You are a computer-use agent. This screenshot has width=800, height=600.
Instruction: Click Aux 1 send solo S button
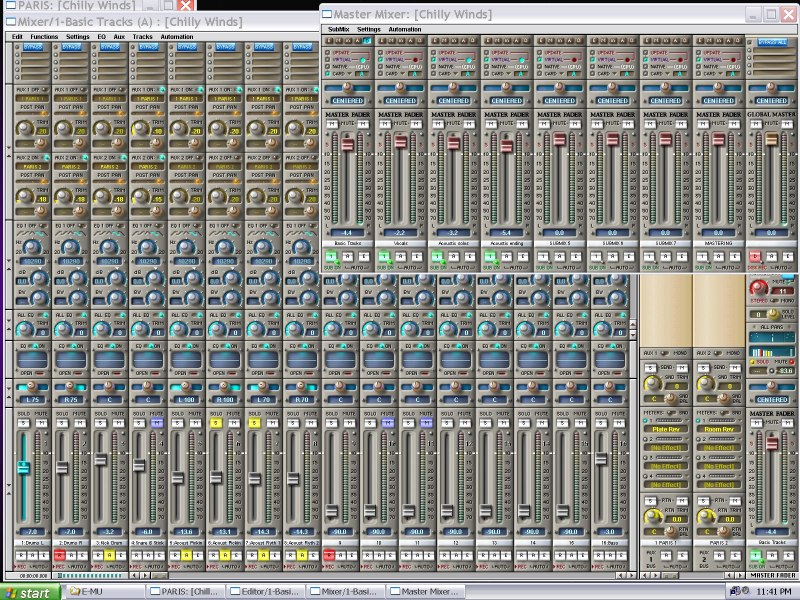pyautogui.click(x=651, y=368)
